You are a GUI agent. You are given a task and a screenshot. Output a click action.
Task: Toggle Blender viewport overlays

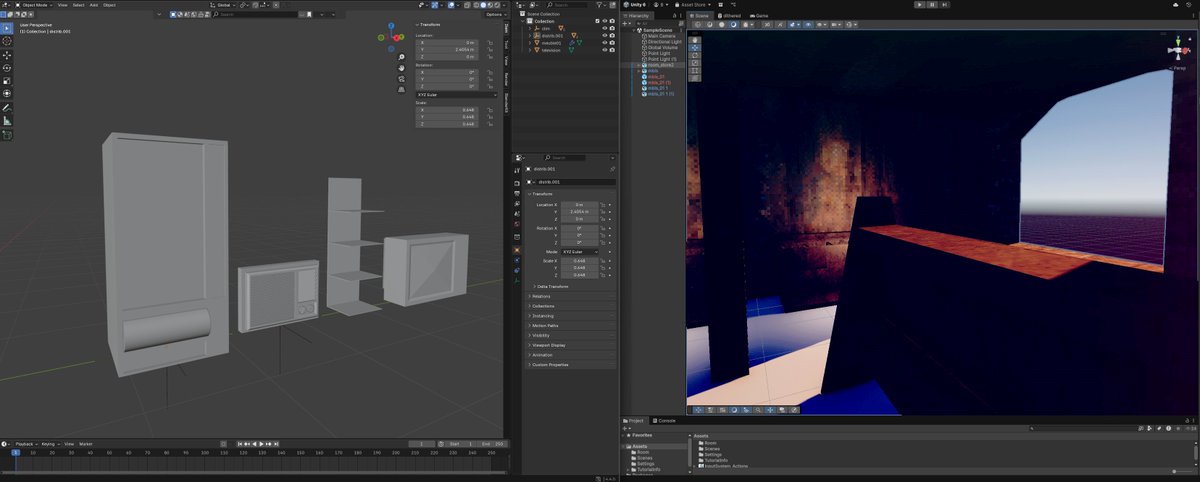pos(451,5)
